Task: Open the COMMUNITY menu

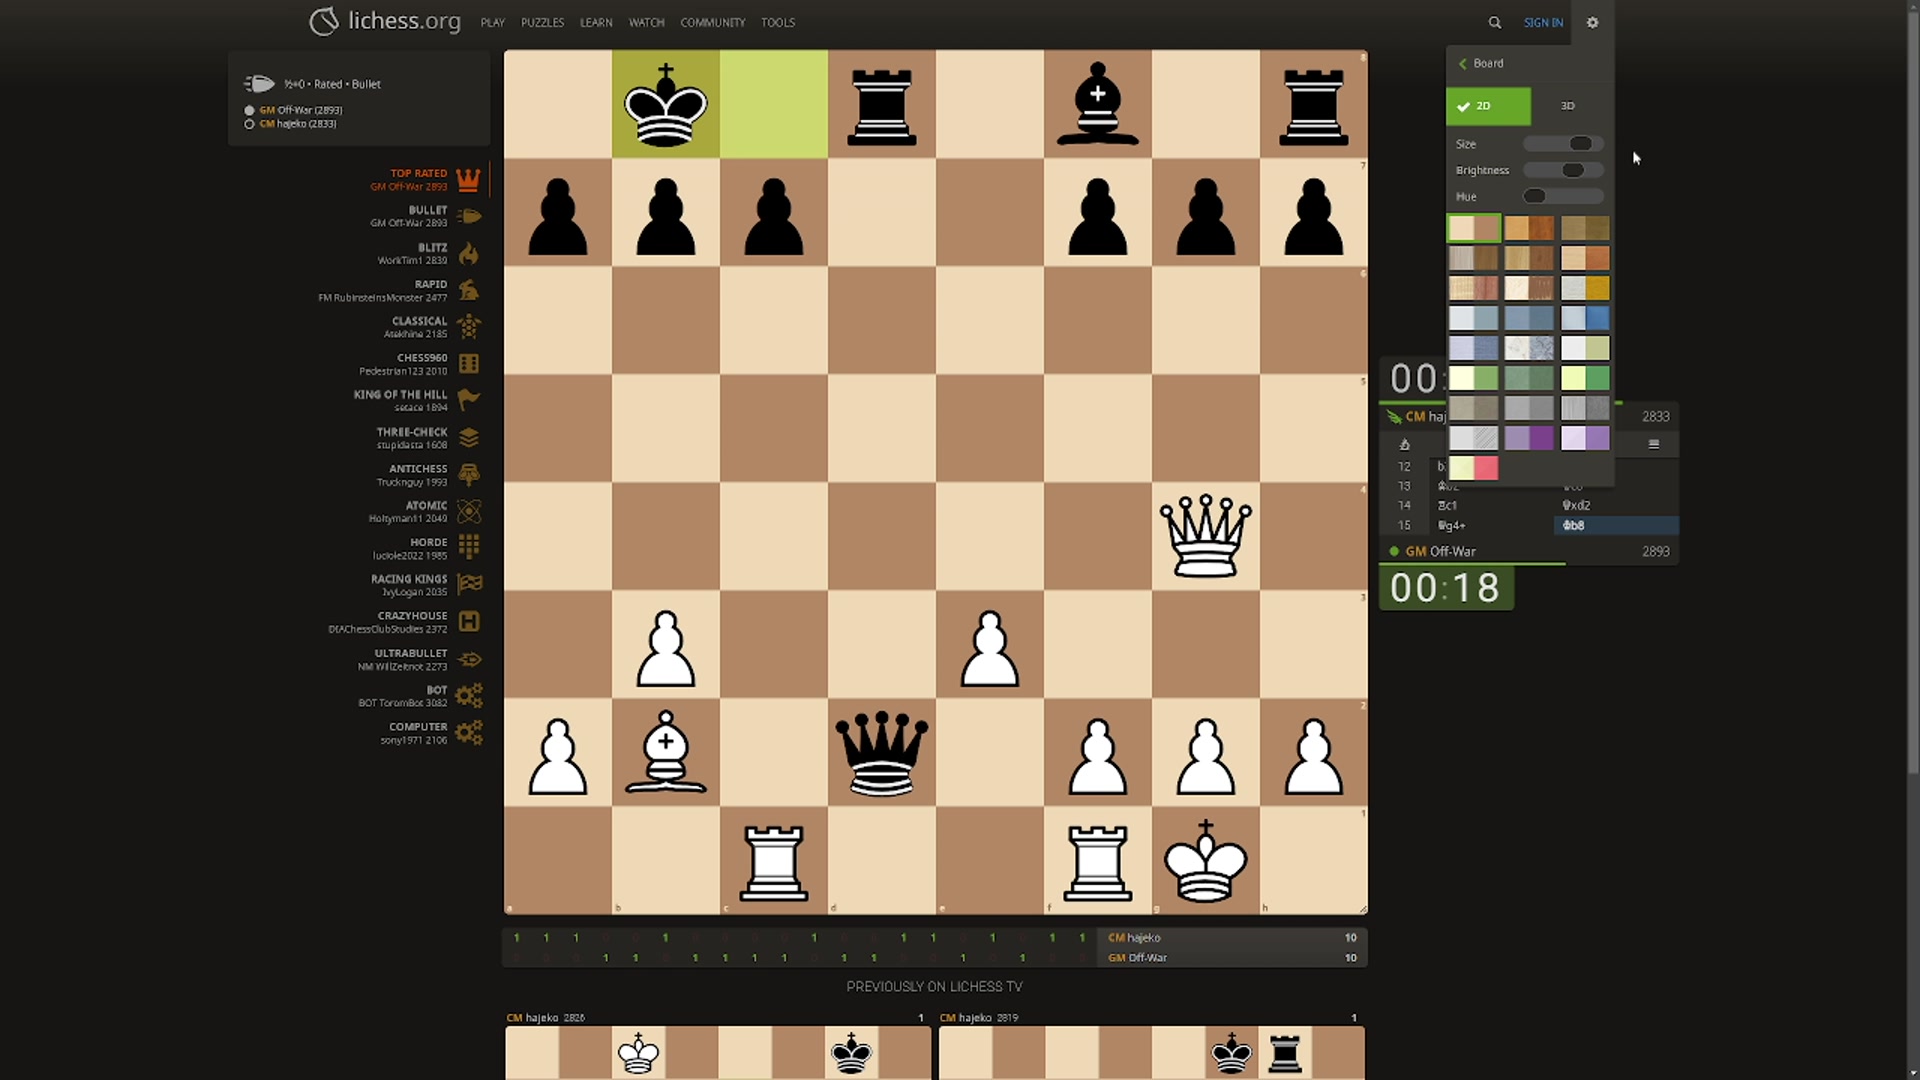Action: click(712, 22)
